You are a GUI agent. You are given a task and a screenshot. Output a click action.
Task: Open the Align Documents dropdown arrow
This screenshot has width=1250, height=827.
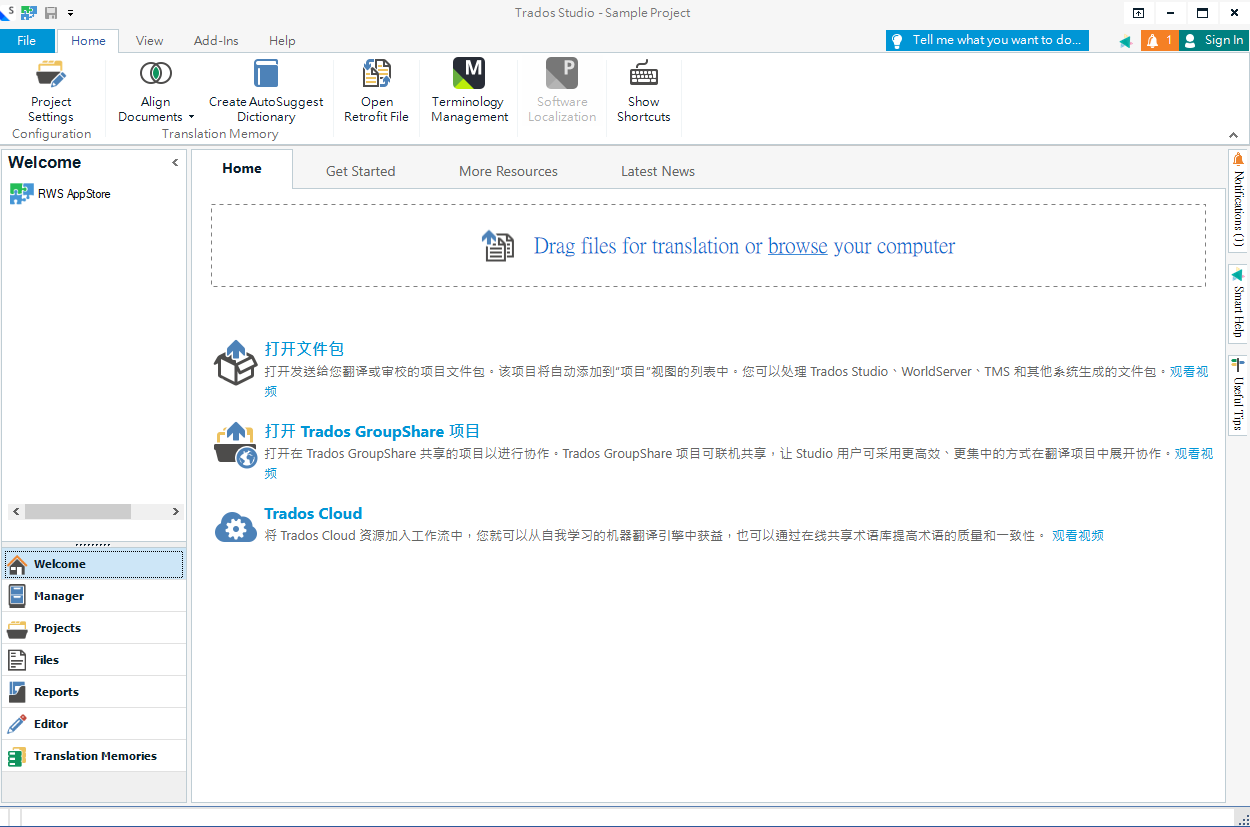192,117
